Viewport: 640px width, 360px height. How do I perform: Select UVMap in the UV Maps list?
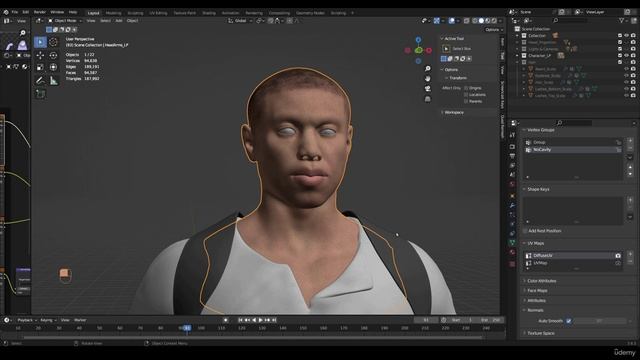pyautogui.click(x=573, y=263)
